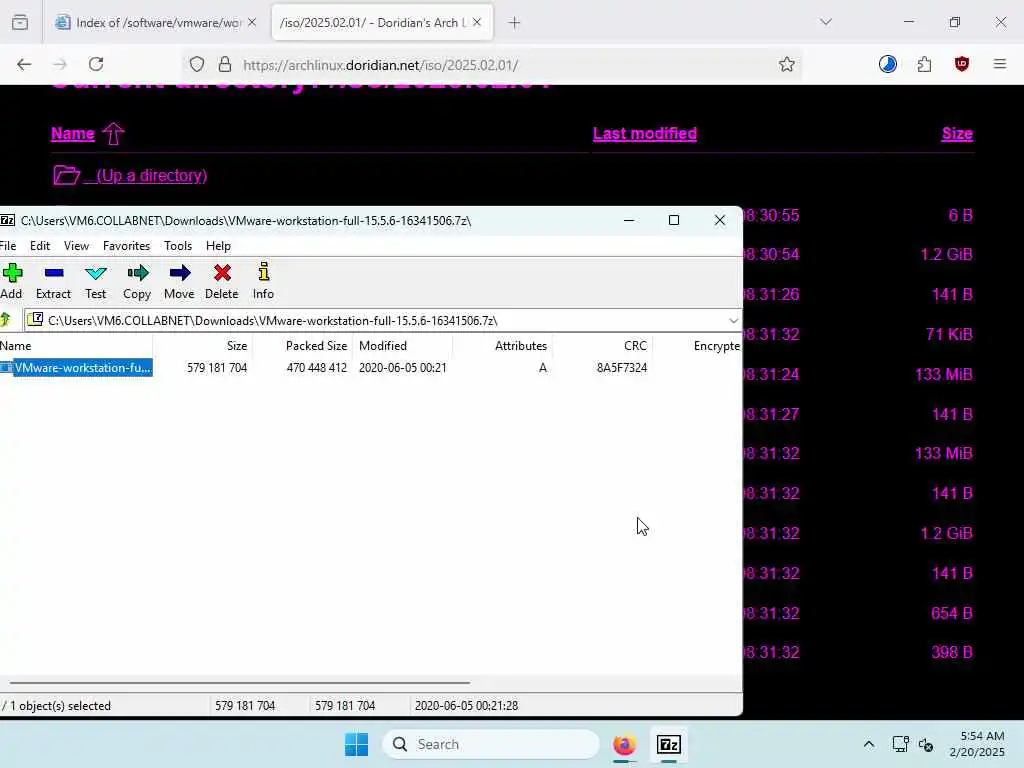Click the site padlock security icon
The image size is (1024, 768).
(x=225, y=64)
